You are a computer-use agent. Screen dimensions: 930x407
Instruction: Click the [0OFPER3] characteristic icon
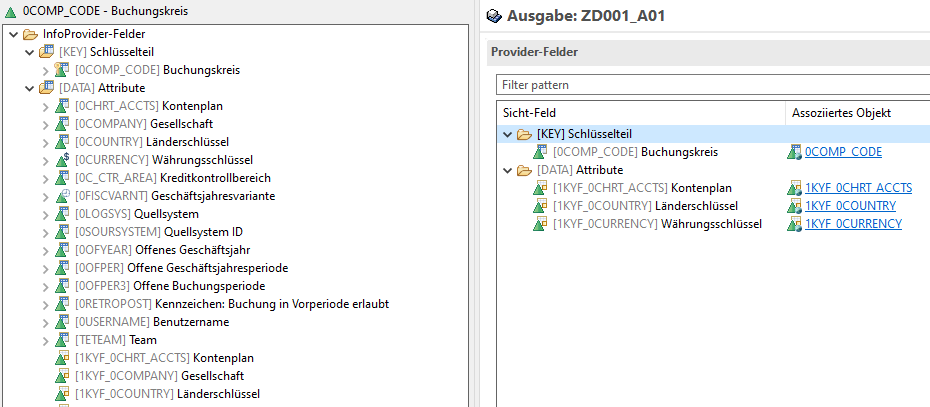62,286
